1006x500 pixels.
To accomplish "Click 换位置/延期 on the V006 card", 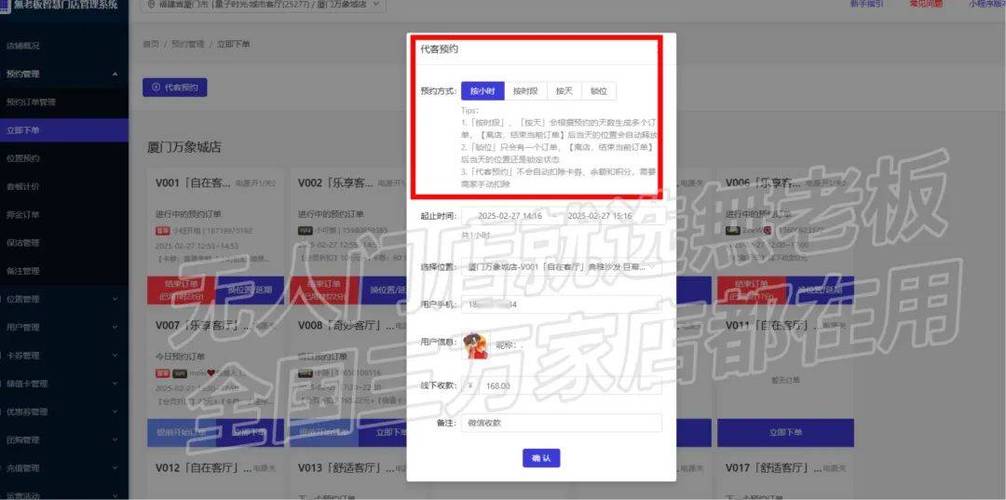I will coord(819,290).
